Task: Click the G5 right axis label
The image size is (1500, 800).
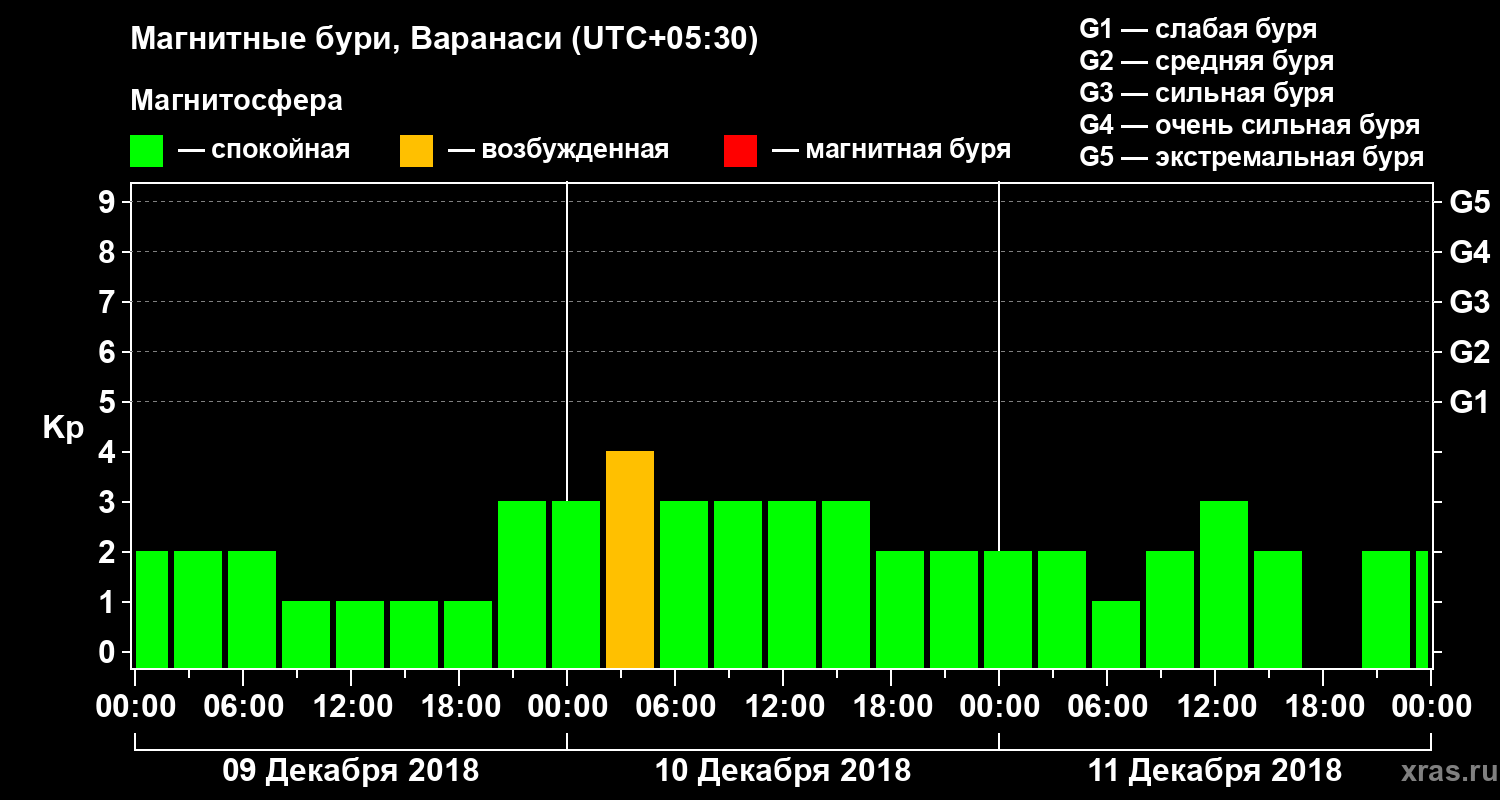Action: pos(1469,203)
